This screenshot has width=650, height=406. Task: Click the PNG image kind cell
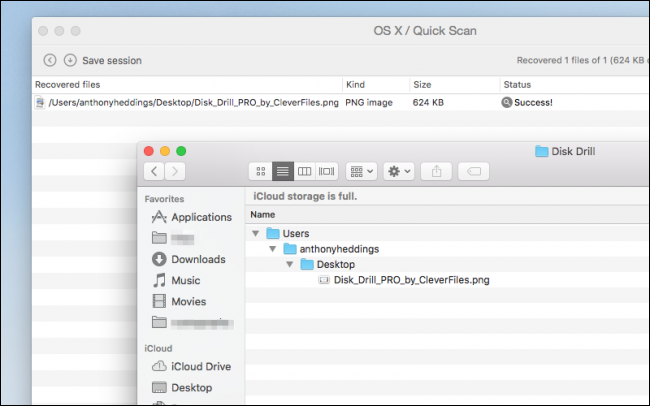coord(369,102)
